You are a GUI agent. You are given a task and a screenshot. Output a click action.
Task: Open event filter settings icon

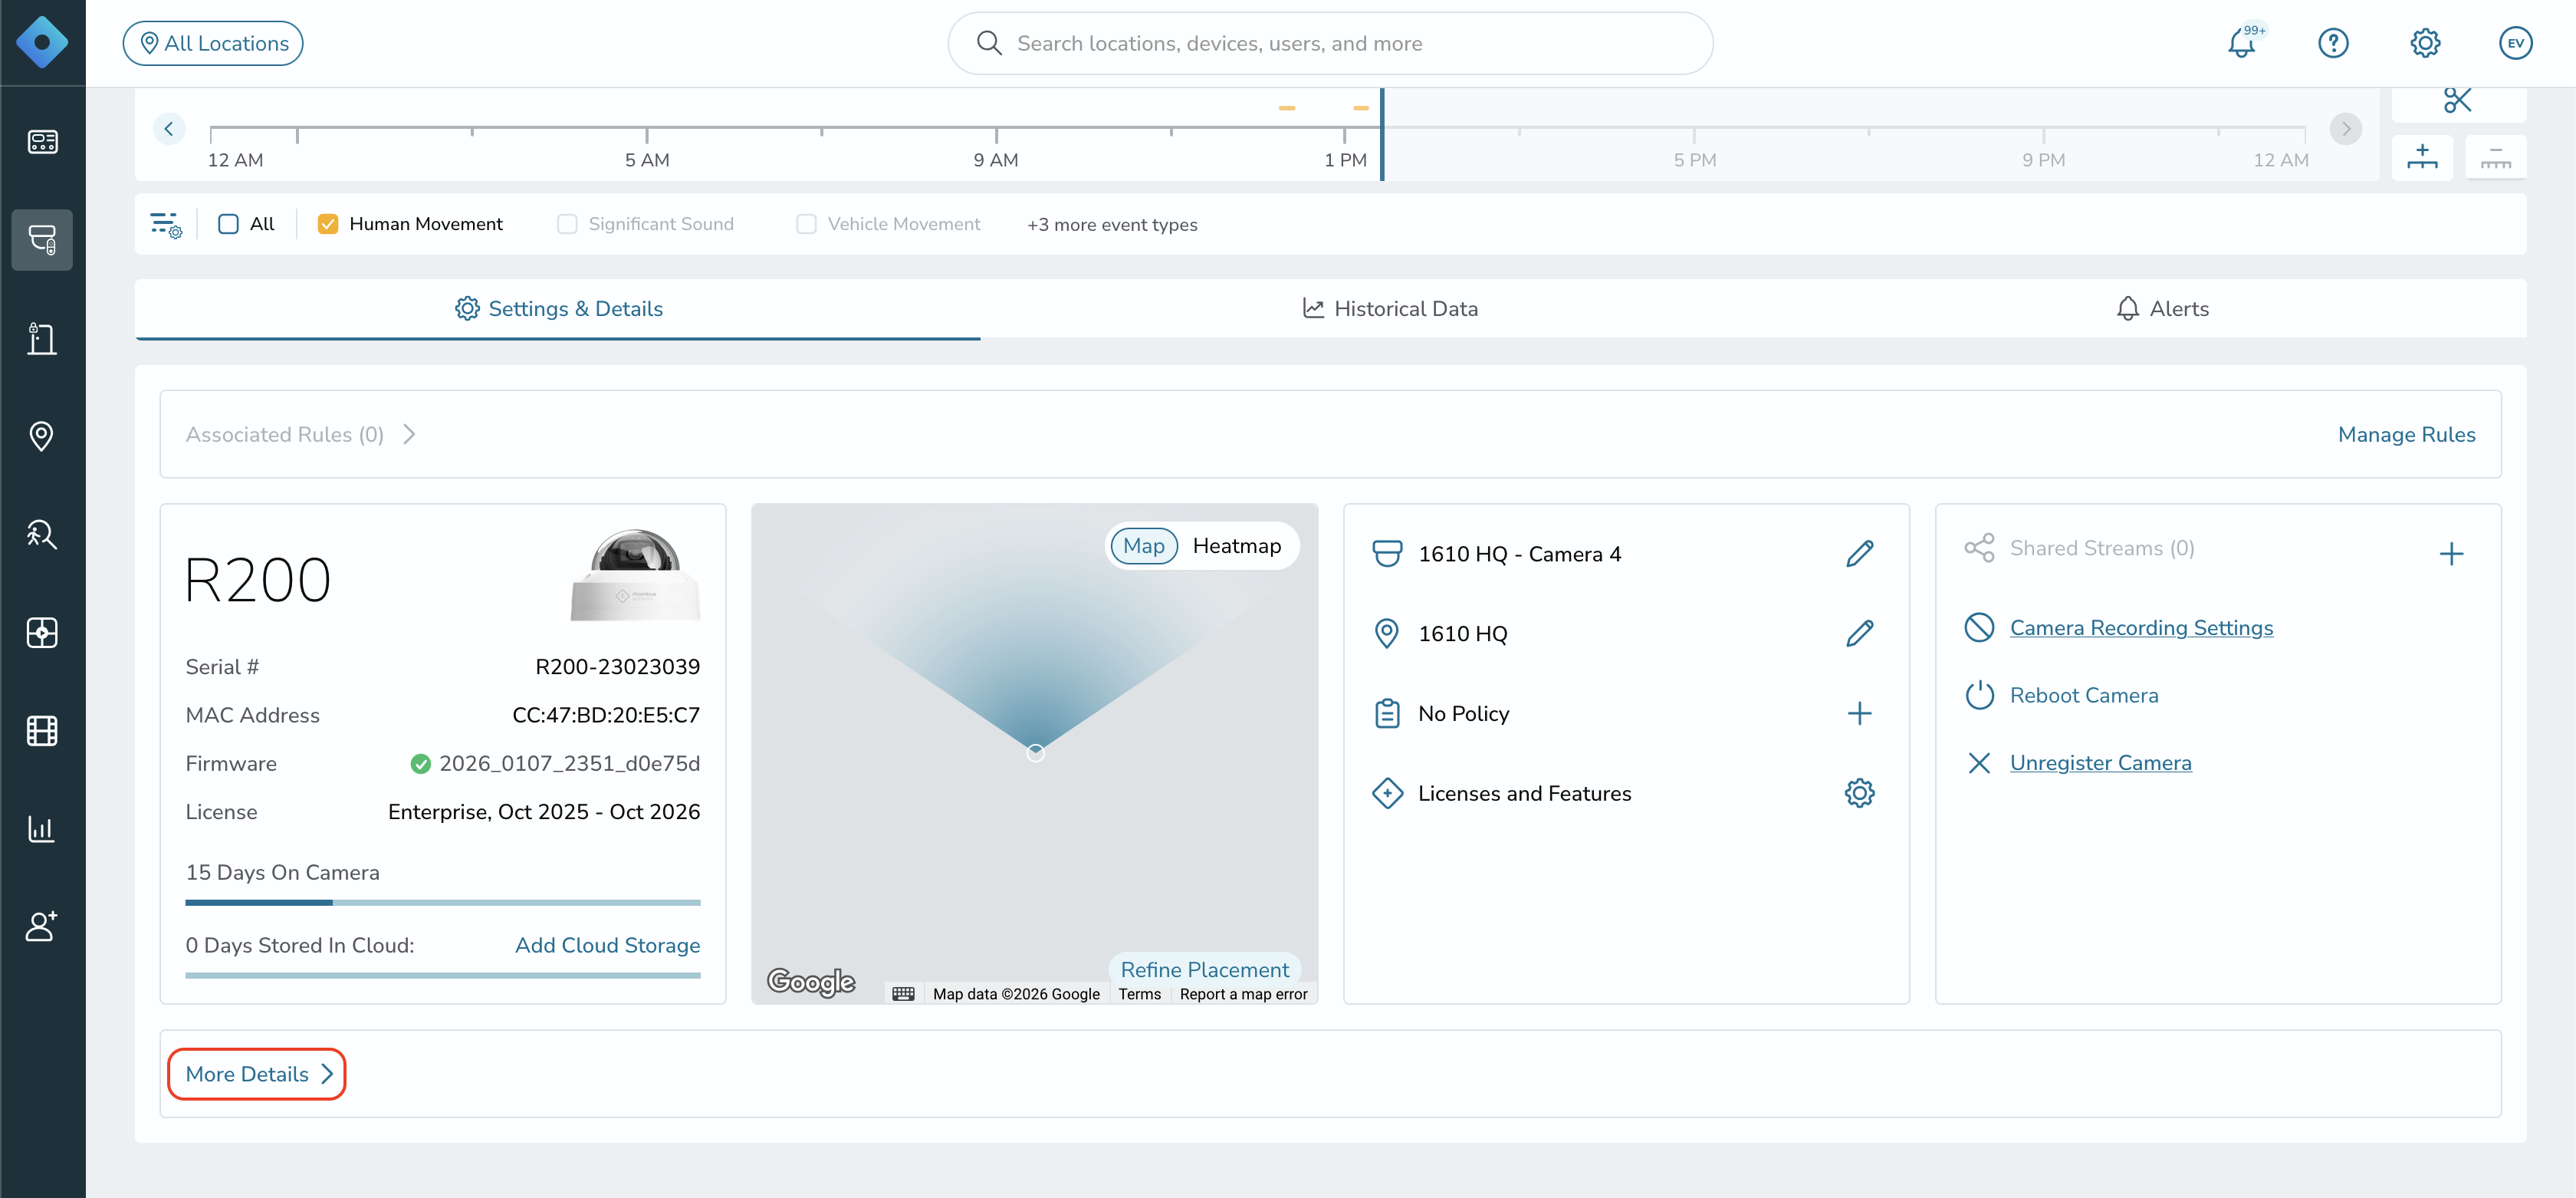(x=166, y=224)
